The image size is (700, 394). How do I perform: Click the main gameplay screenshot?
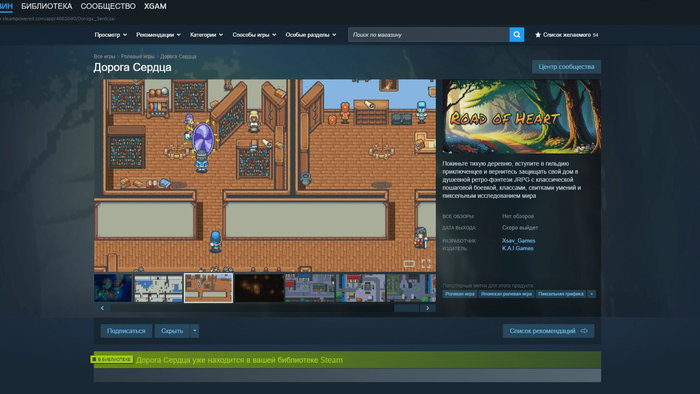click(265, 175)
